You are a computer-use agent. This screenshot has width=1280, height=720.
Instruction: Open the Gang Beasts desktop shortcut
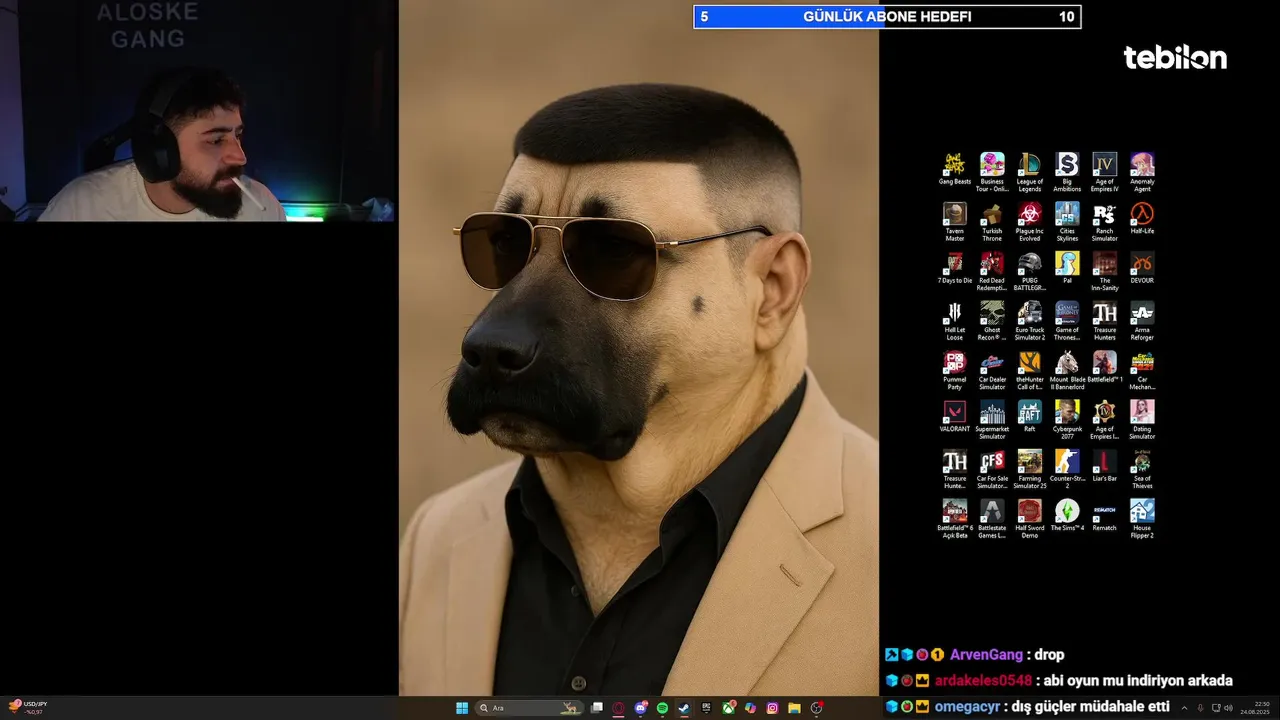click(954, 169)
